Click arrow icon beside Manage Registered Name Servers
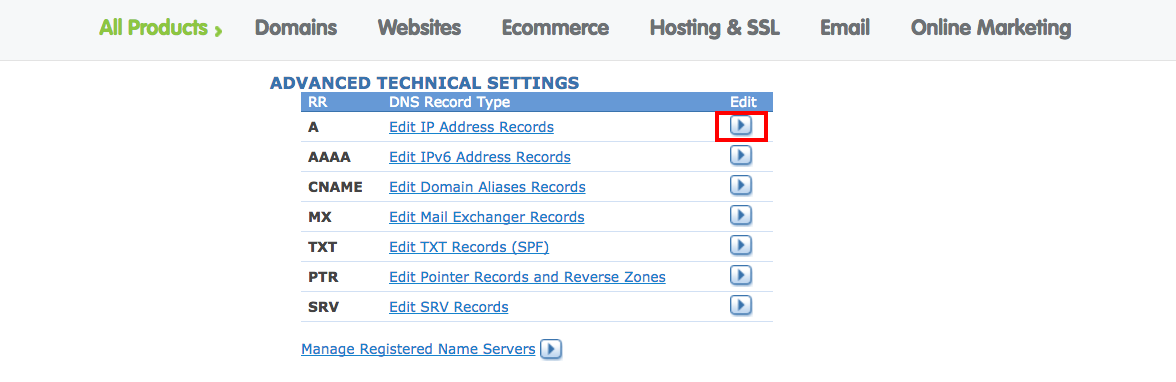 coord(551,349)
